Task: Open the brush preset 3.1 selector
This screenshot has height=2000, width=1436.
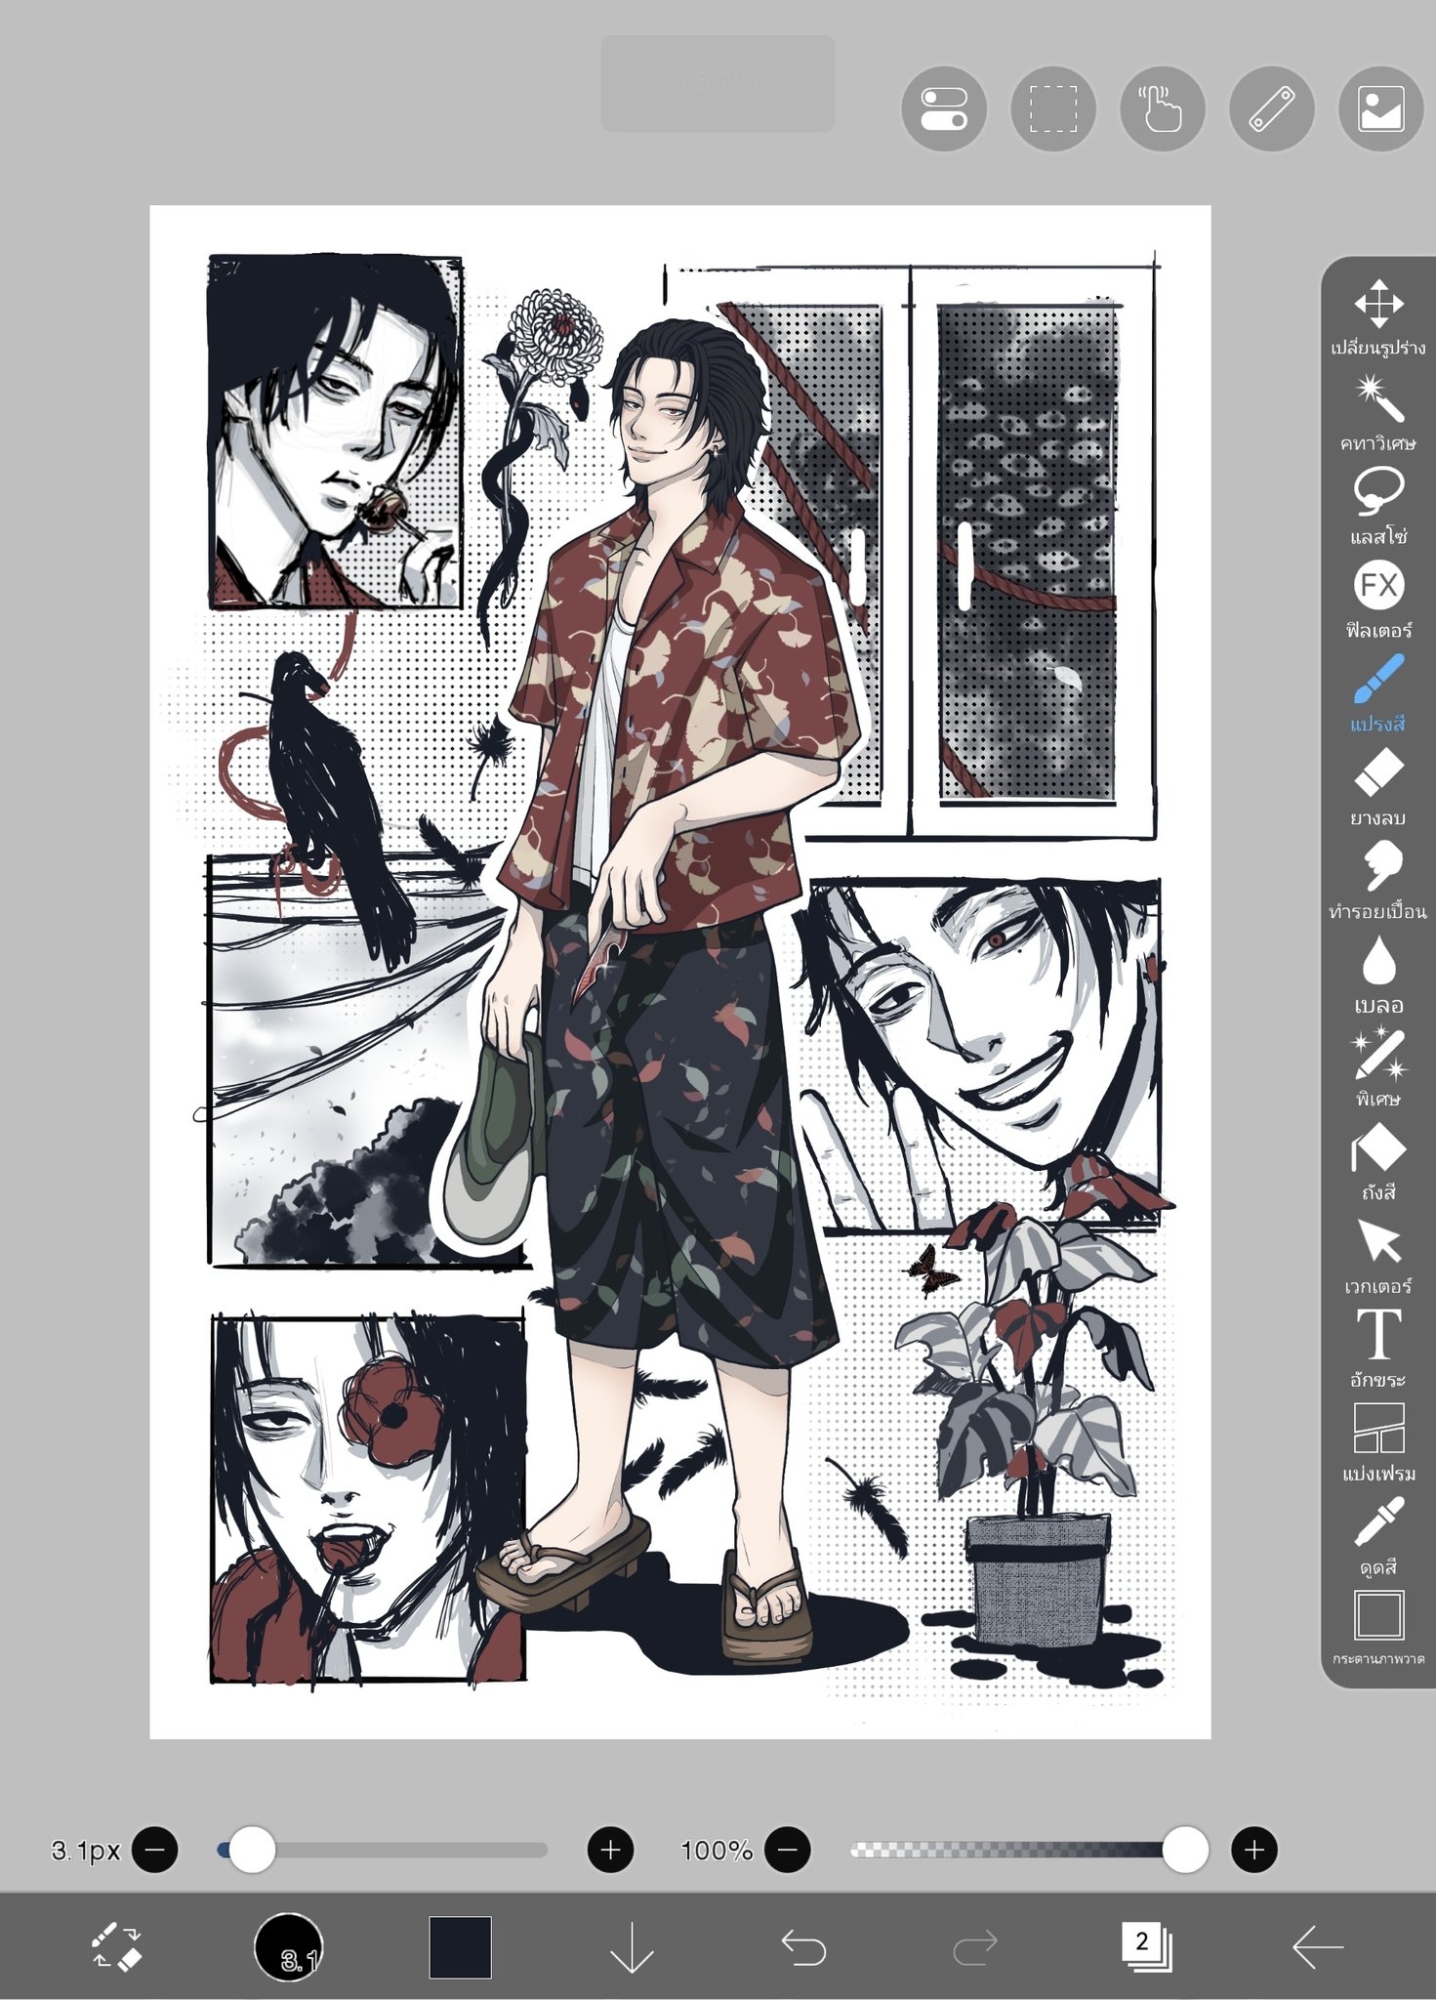Action: click(x=288, y=1947)
